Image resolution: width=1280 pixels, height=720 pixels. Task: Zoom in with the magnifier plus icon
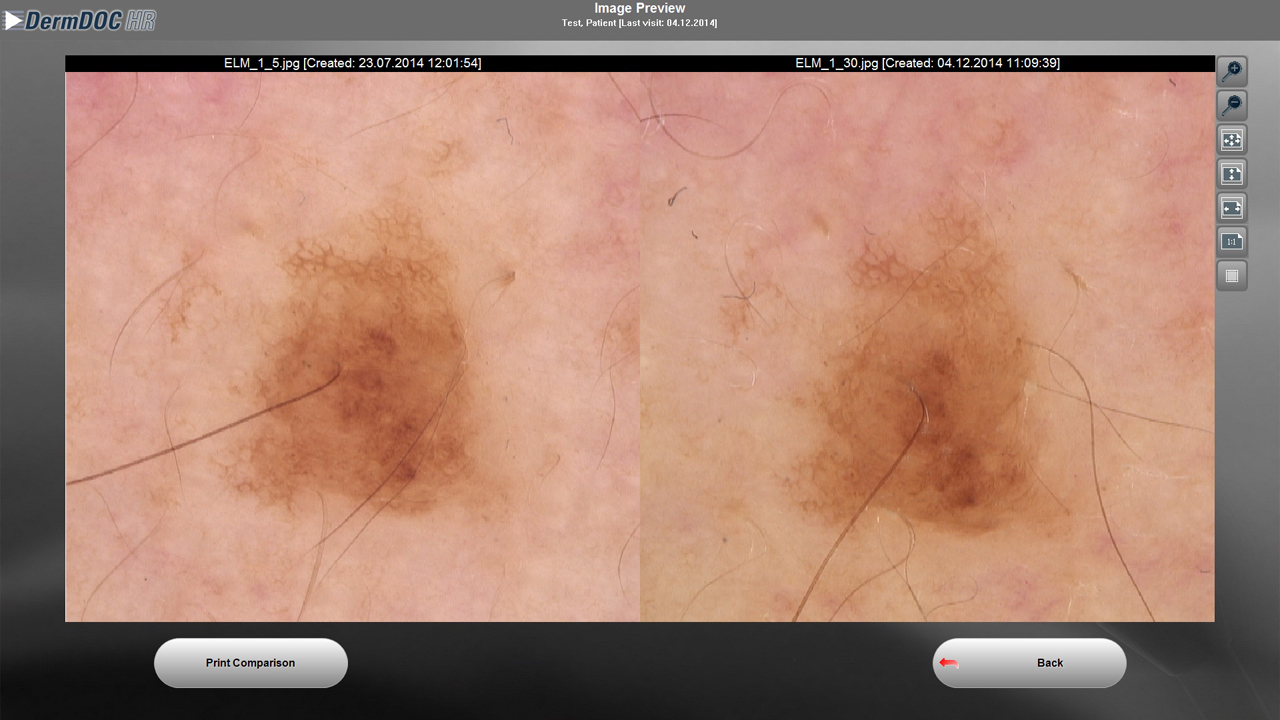1232,71
